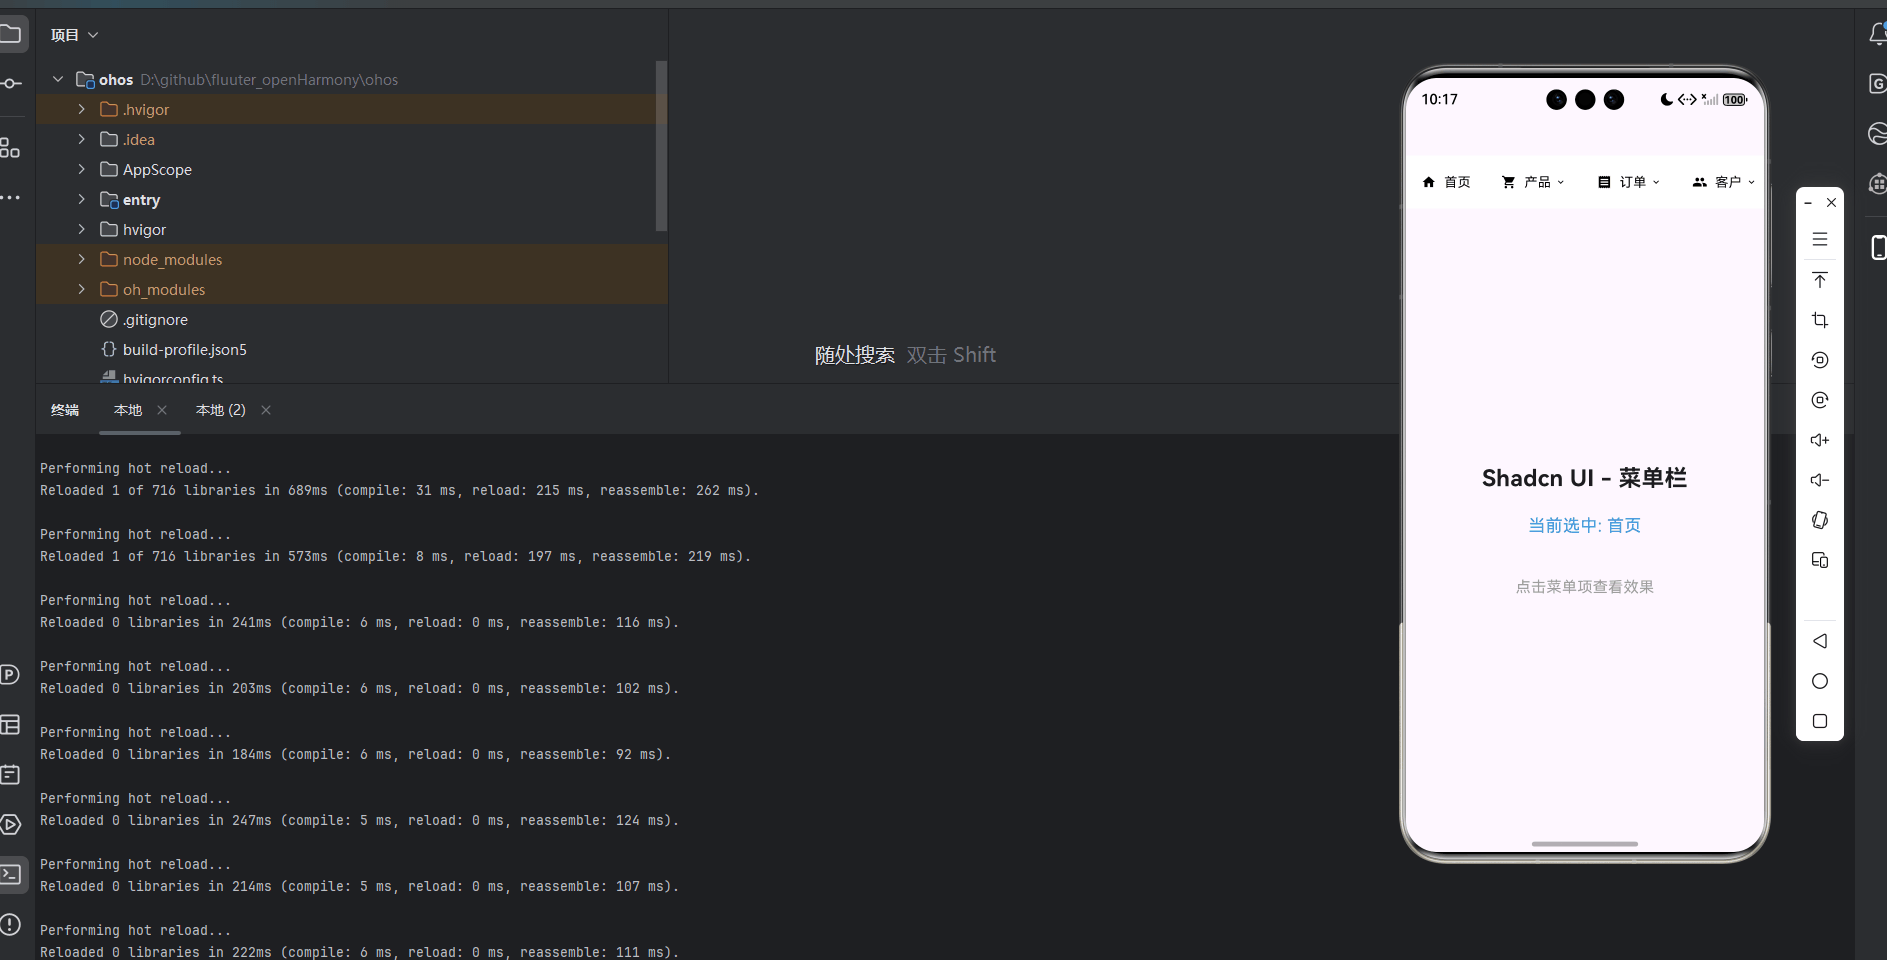Viewport: 1887px width, 960px height.
Task: Click the circled P icon in left sidebar
Action: [10, 675]
